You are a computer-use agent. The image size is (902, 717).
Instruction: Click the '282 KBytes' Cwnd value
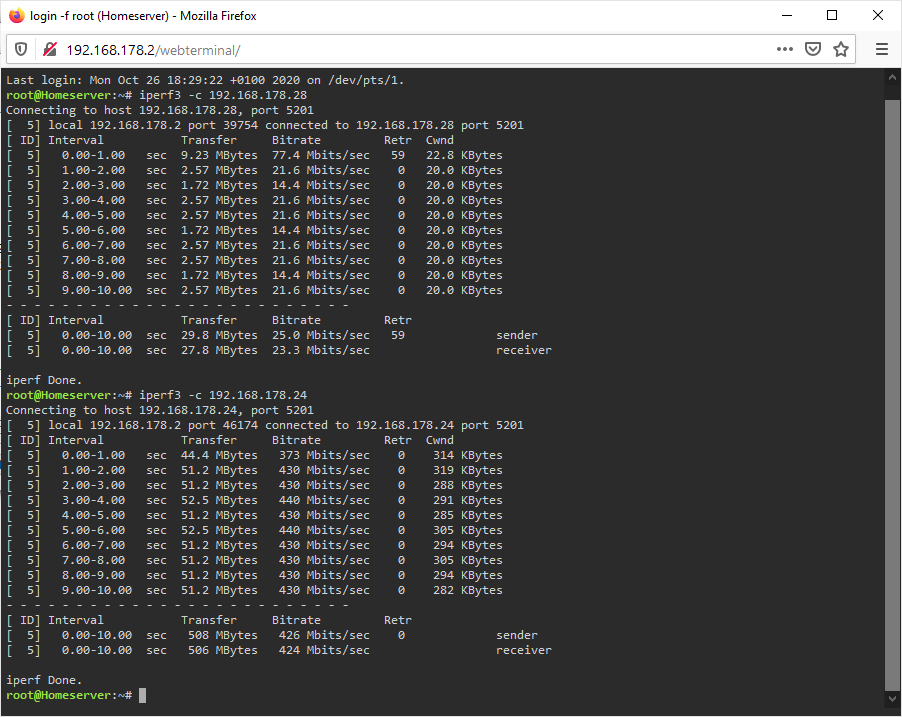tap(468, 590)
